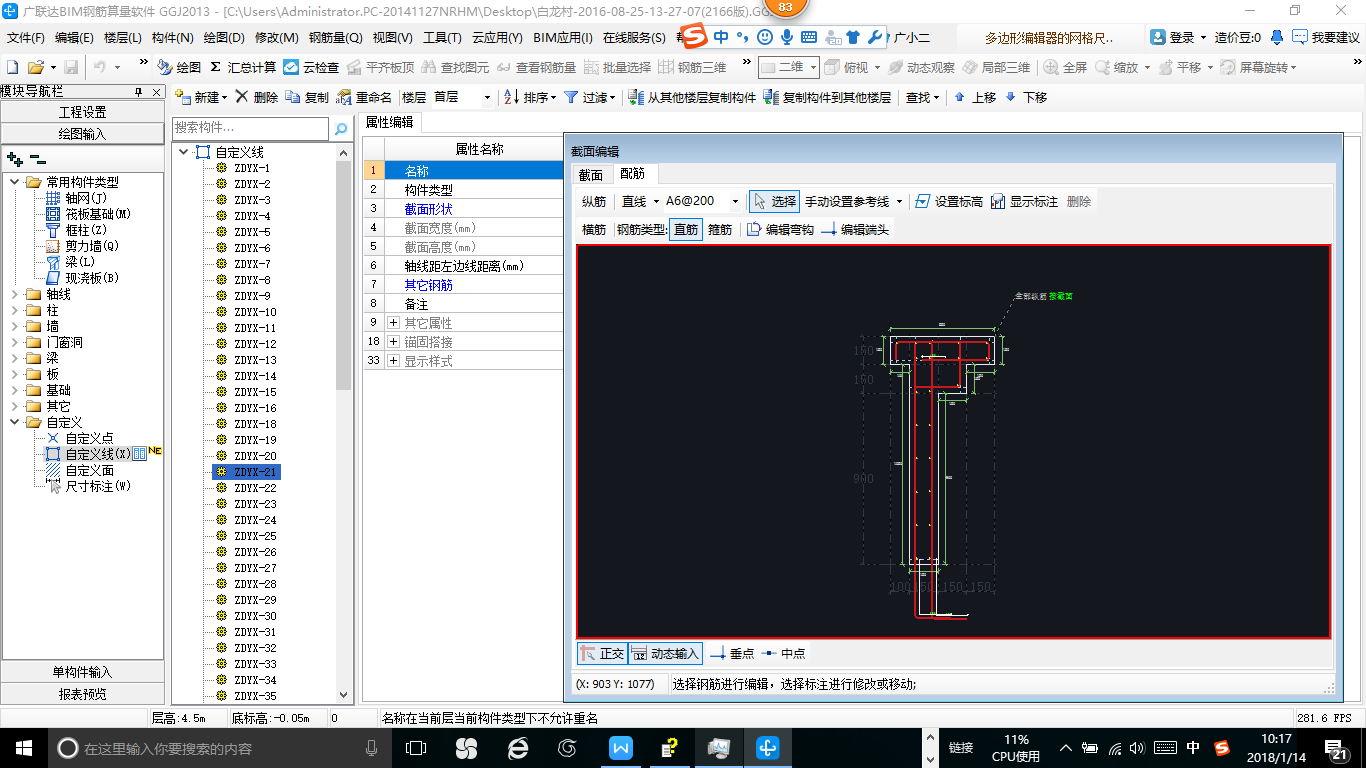The width and height of the screenshot is (1366, 768).
Task: Open 云检查 tool
Action: point(311,67)
